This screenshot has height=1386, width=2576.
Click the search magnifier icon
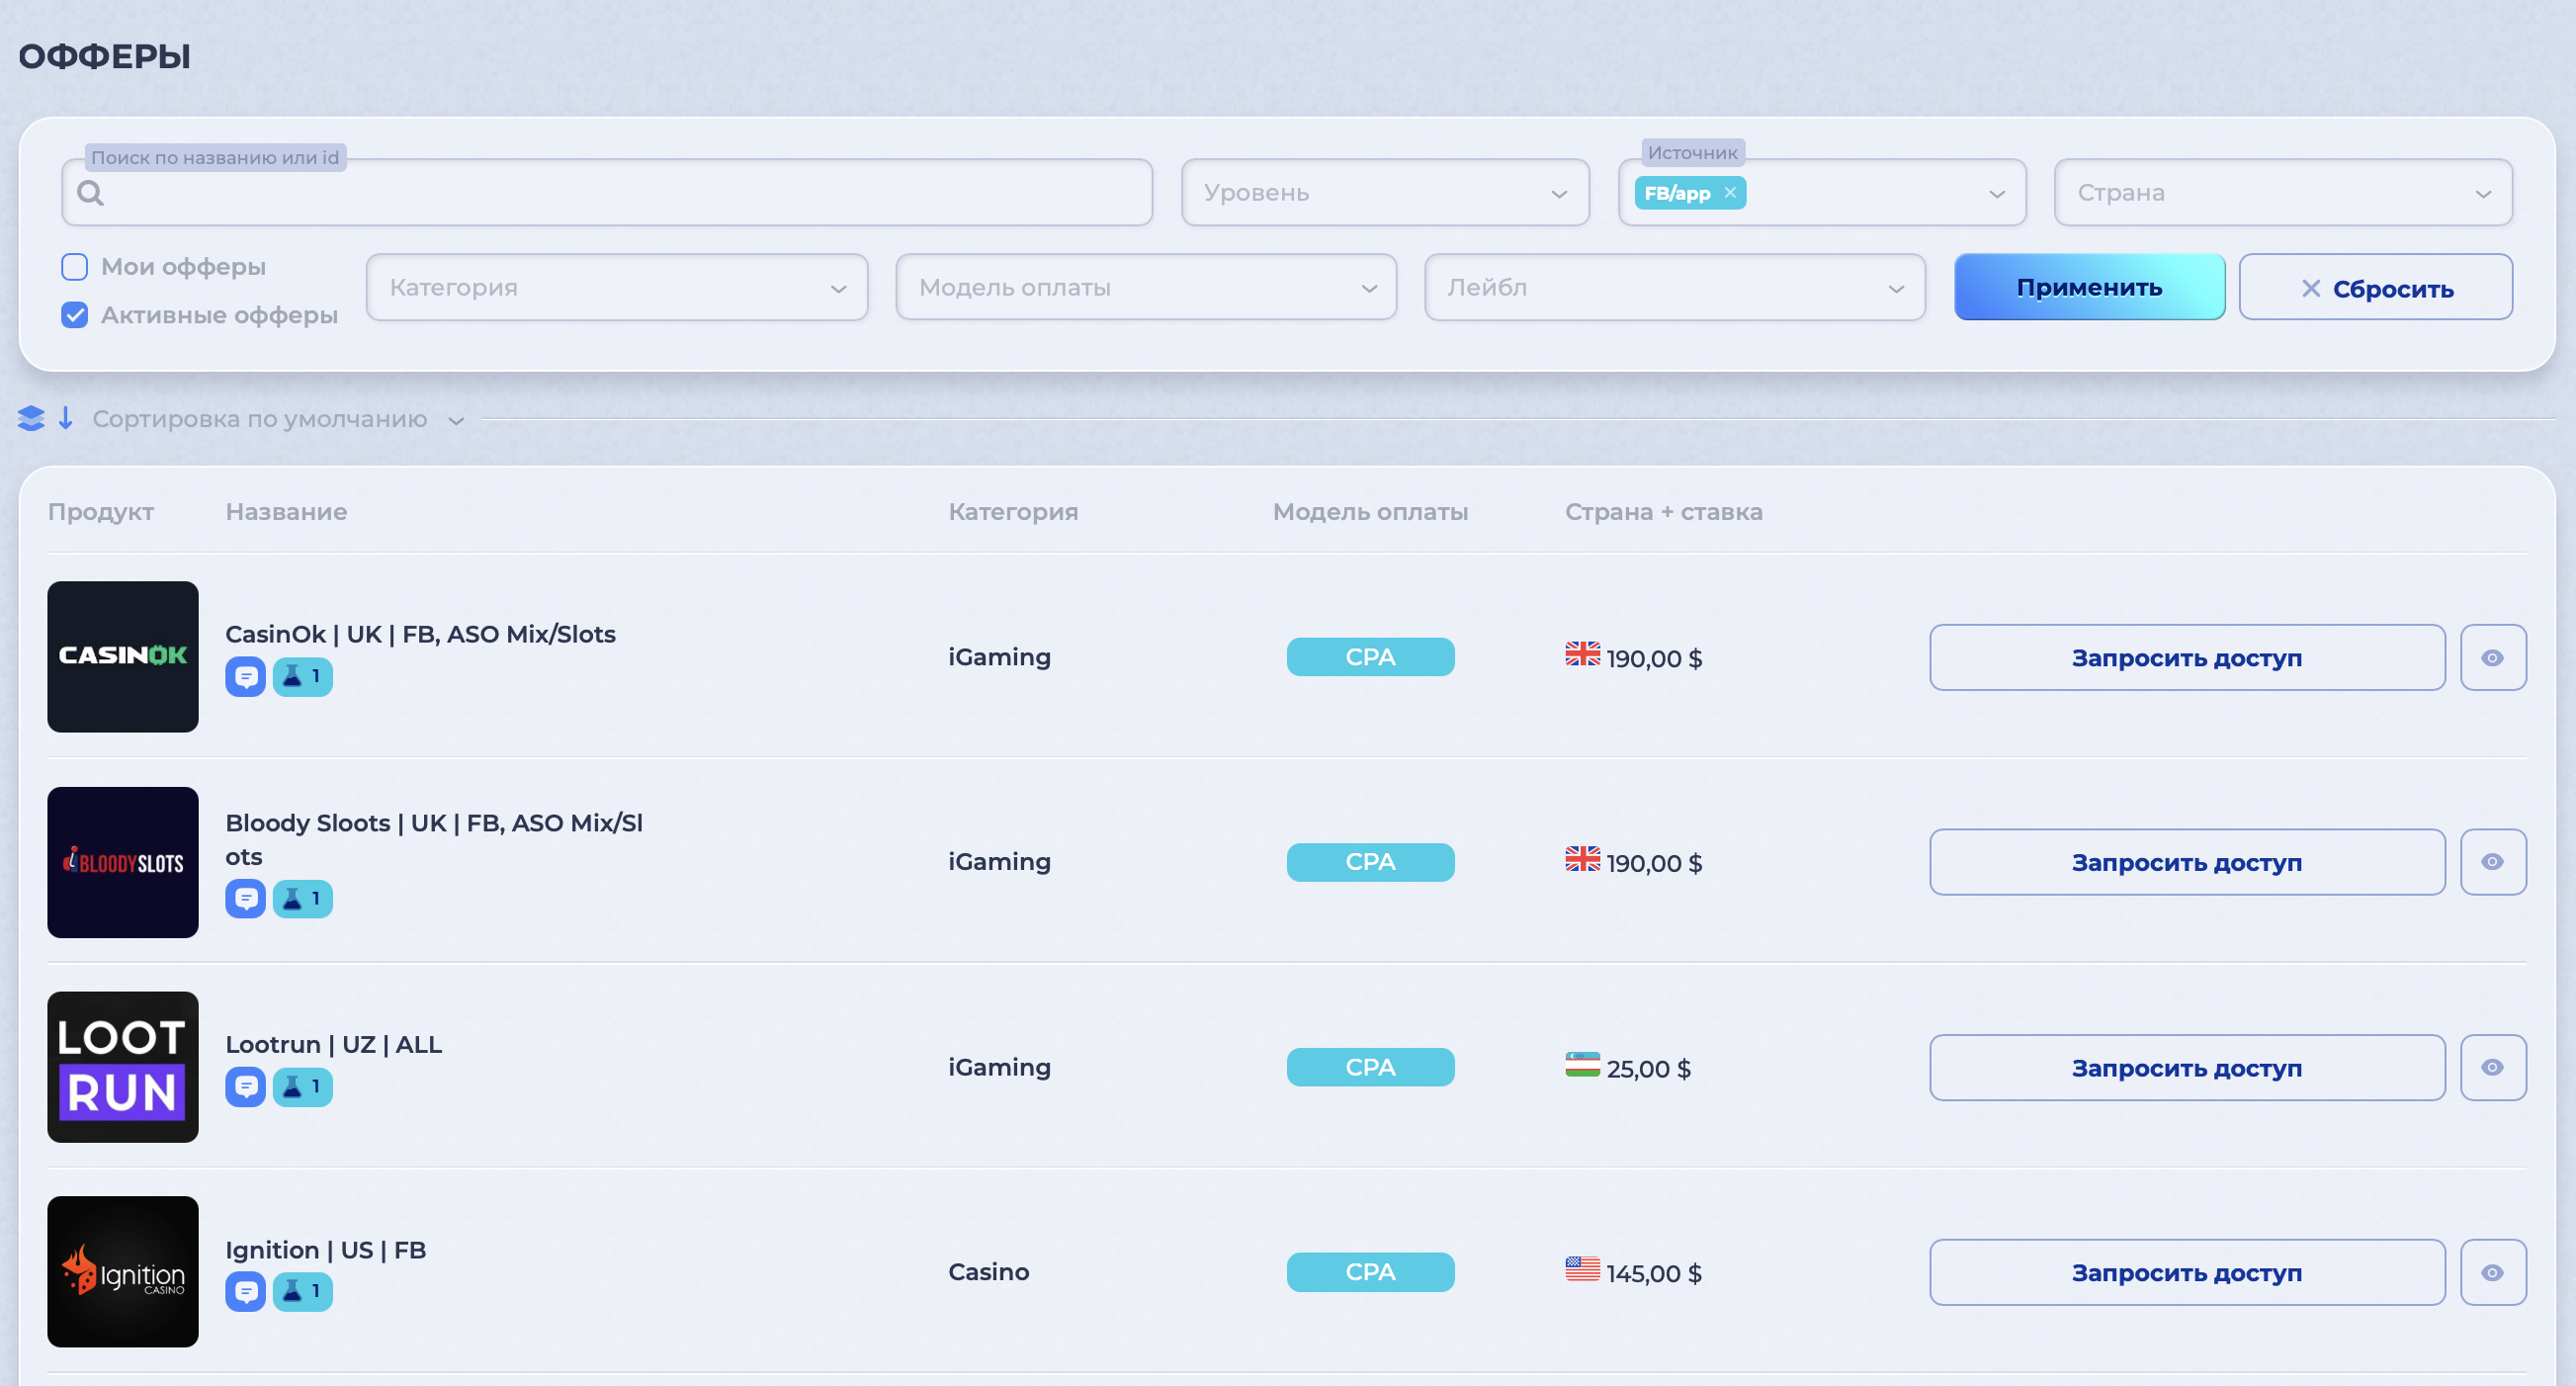tap(91, 193)
